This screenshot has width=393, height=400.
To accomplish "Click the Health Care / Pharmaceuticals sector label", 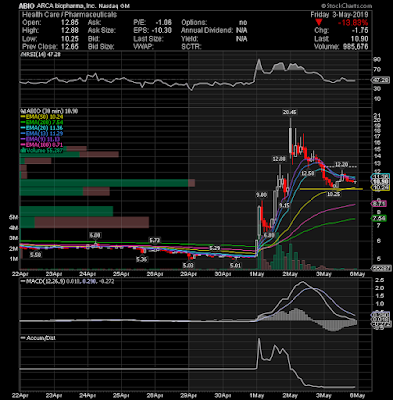I will pyautogui.click(x=69, y=14).
